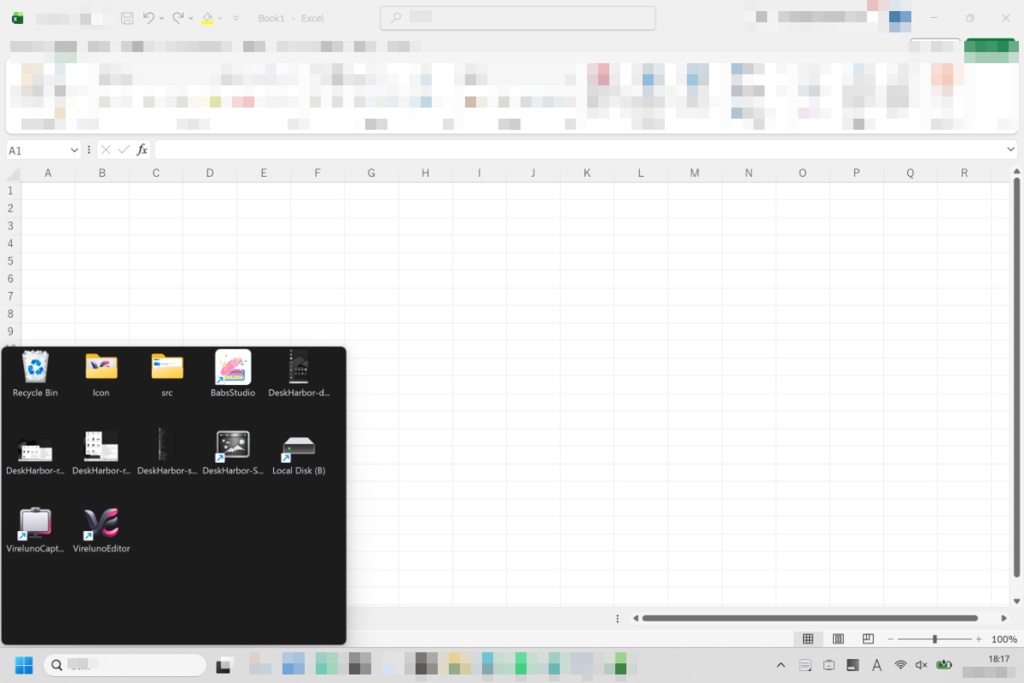
Task: Select the folder named Icon
Action: (x=101, y=373)
